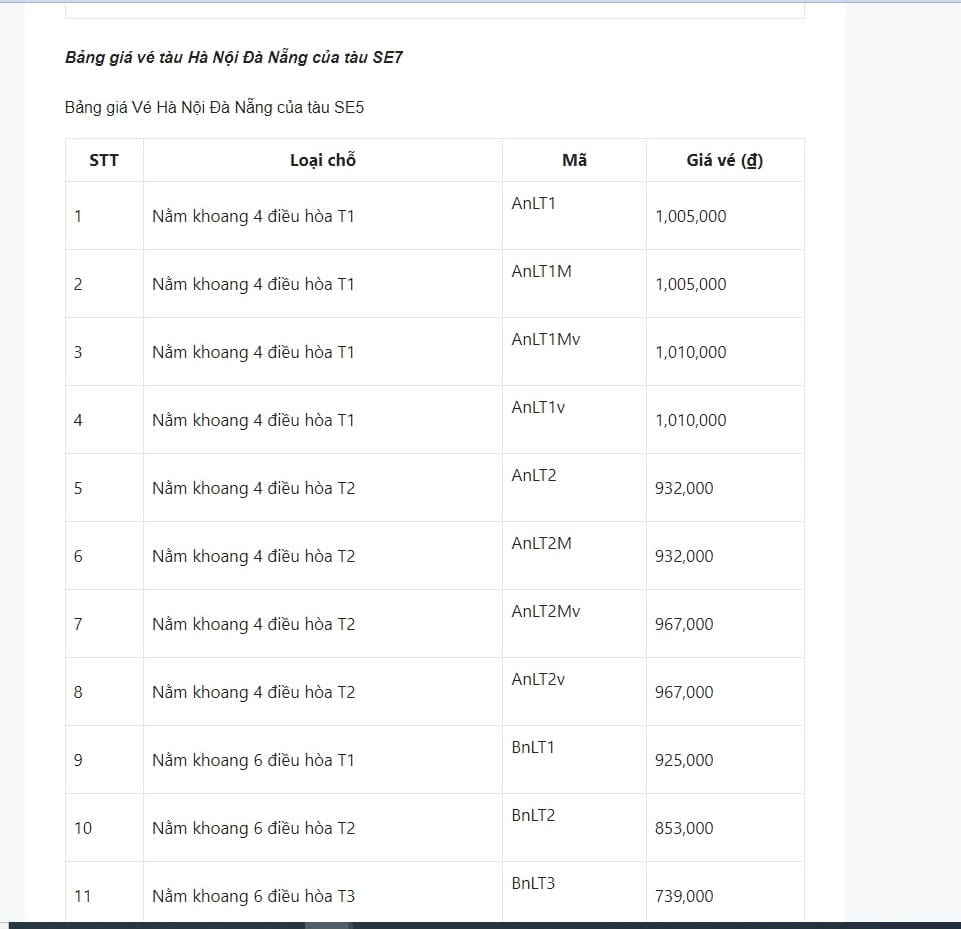961x929 pixels.
Task: Click the SE7 price table heading
Action: pyautogui.click(x=233, y=57)
